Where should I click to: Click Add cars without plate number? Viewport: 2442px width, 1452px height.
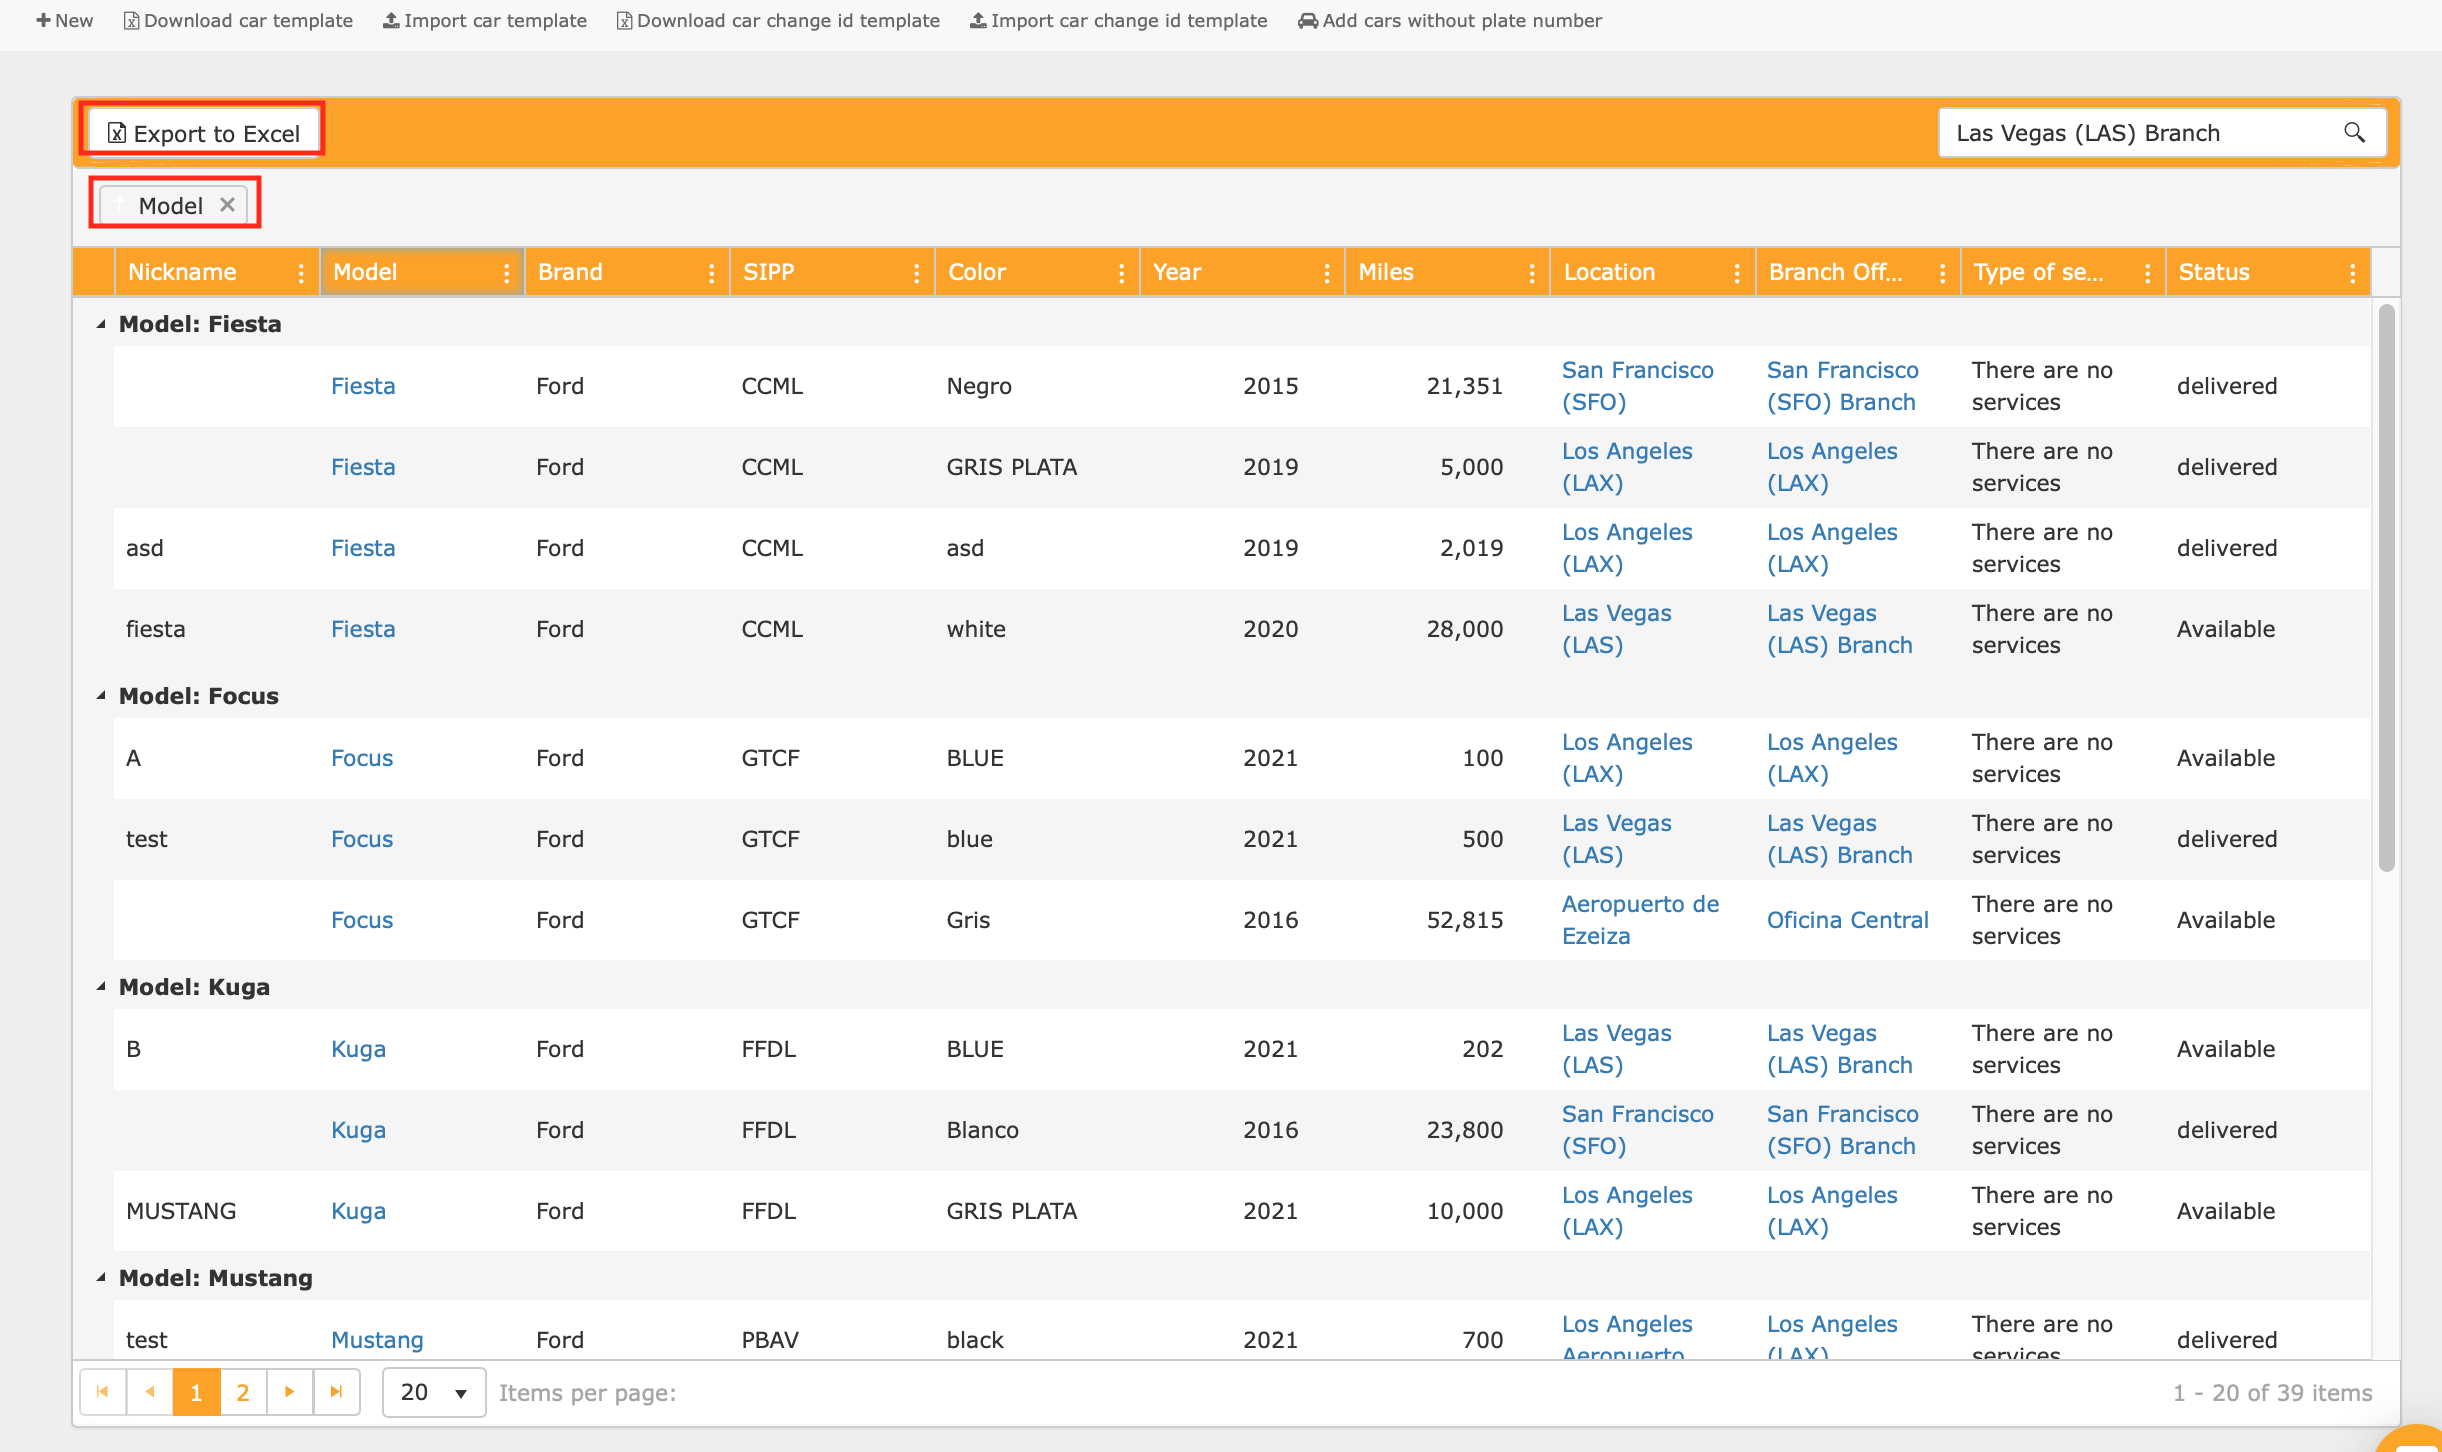[x=1450, y=20]
